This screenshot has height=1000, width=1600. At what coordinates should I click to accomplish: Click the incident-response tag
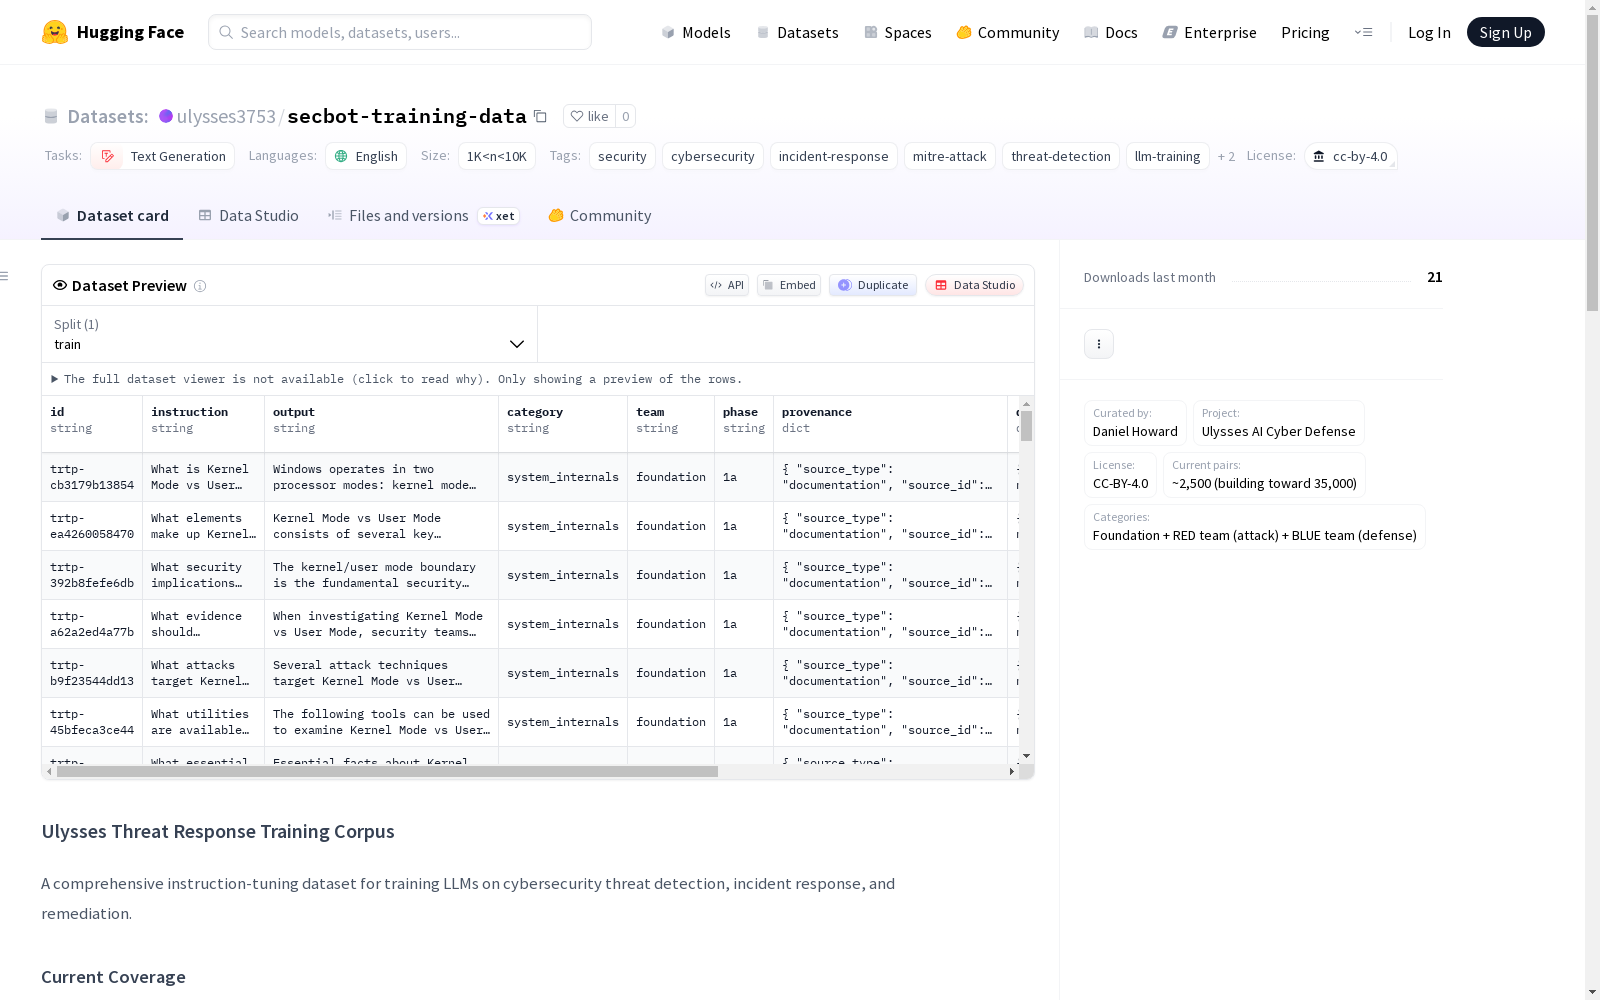[x=834, y=156]
